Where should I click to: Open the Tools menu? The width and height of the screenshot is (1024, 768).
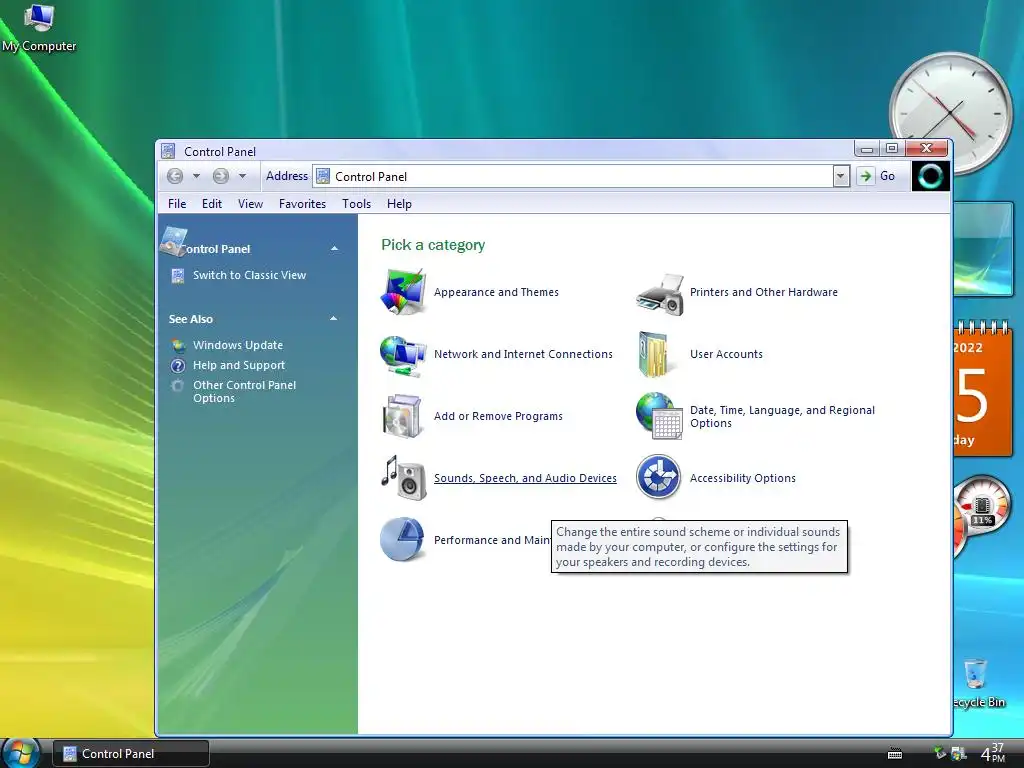tap(357, 204)
